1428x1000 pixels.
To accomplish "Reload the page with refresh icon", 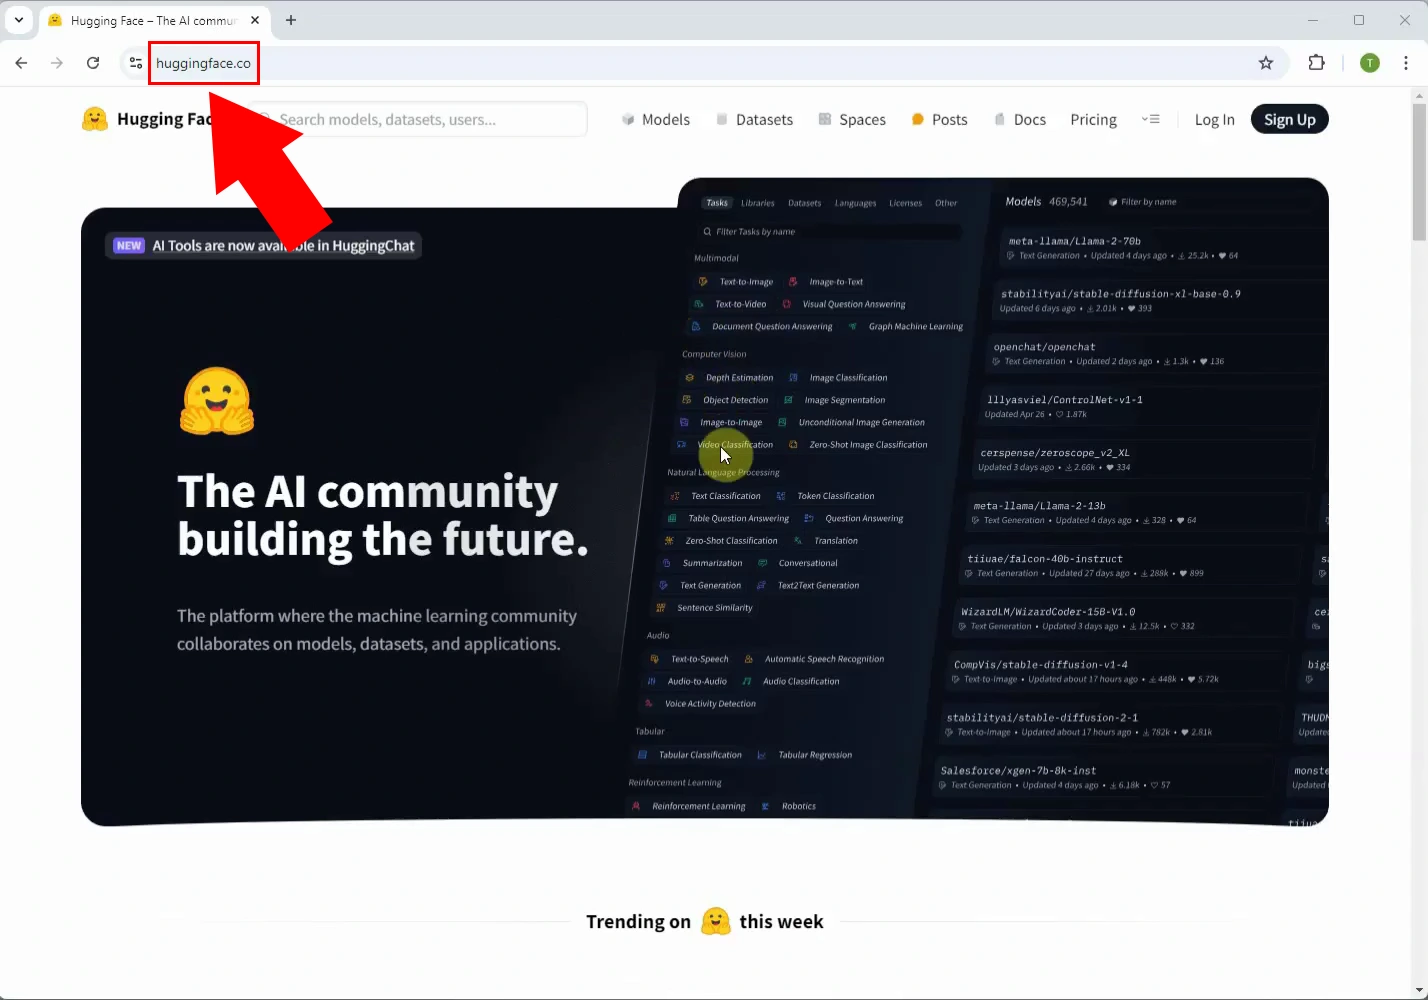I will (93, 63).
